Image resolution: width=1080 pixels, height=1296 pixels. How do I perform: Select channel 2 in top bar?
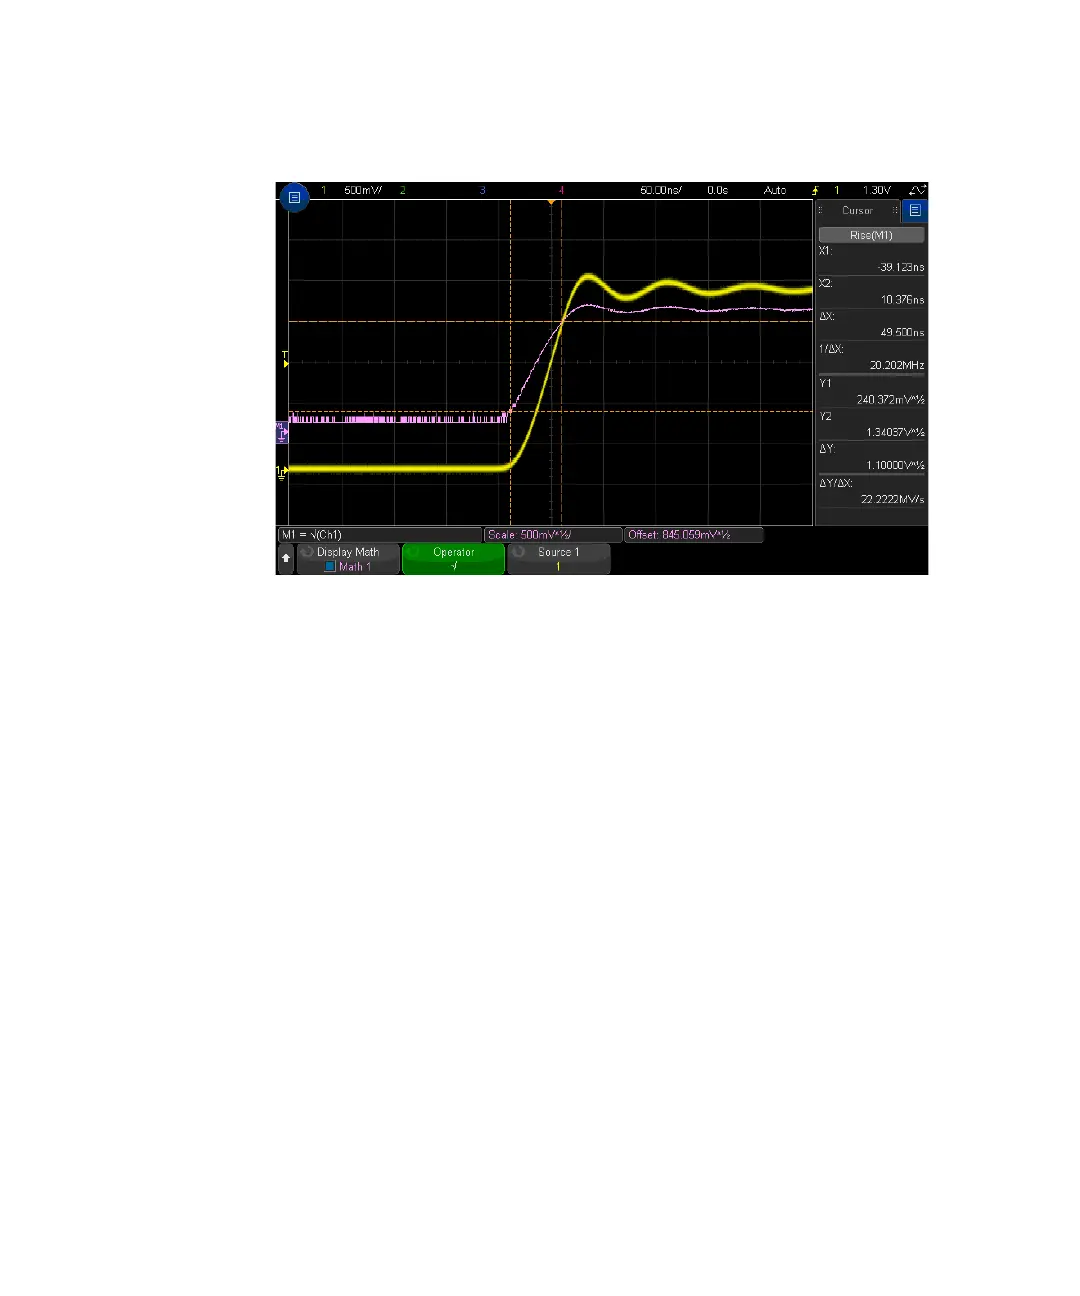coord(403,190)
